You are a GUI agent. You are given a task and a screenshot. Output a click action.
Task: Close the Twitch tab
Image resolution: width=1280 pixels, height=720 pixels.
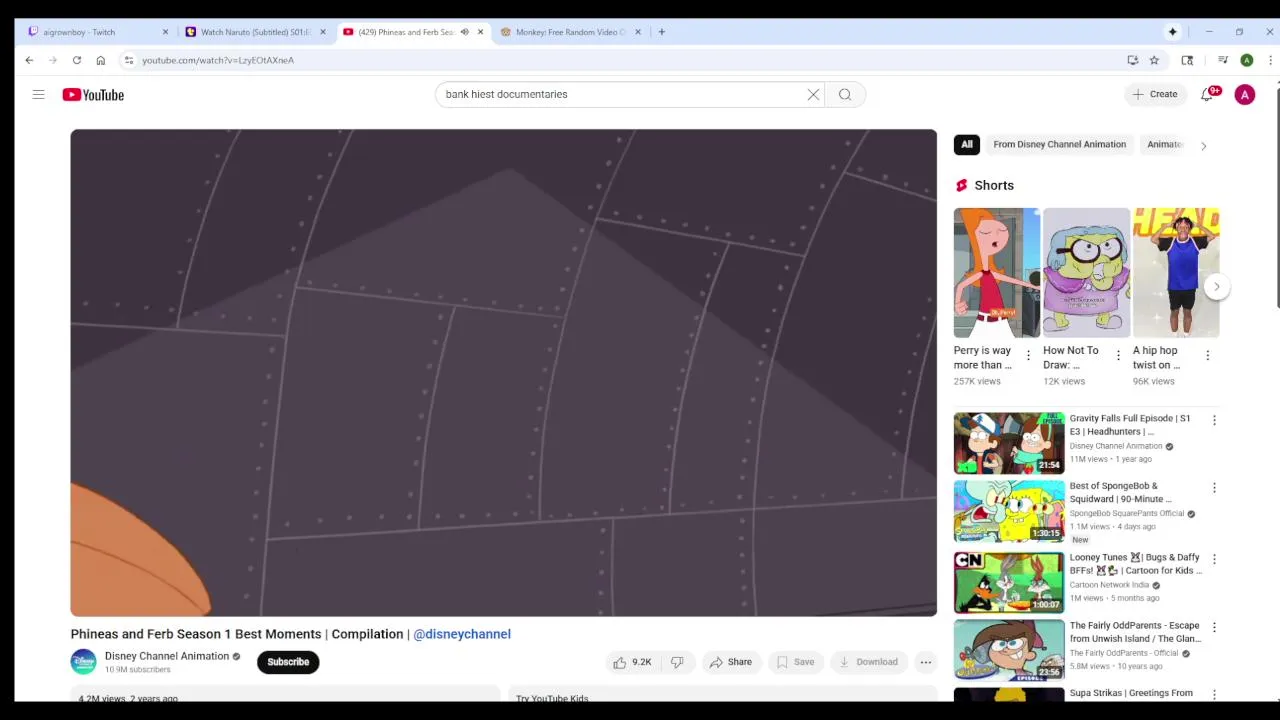click(165, 32)
